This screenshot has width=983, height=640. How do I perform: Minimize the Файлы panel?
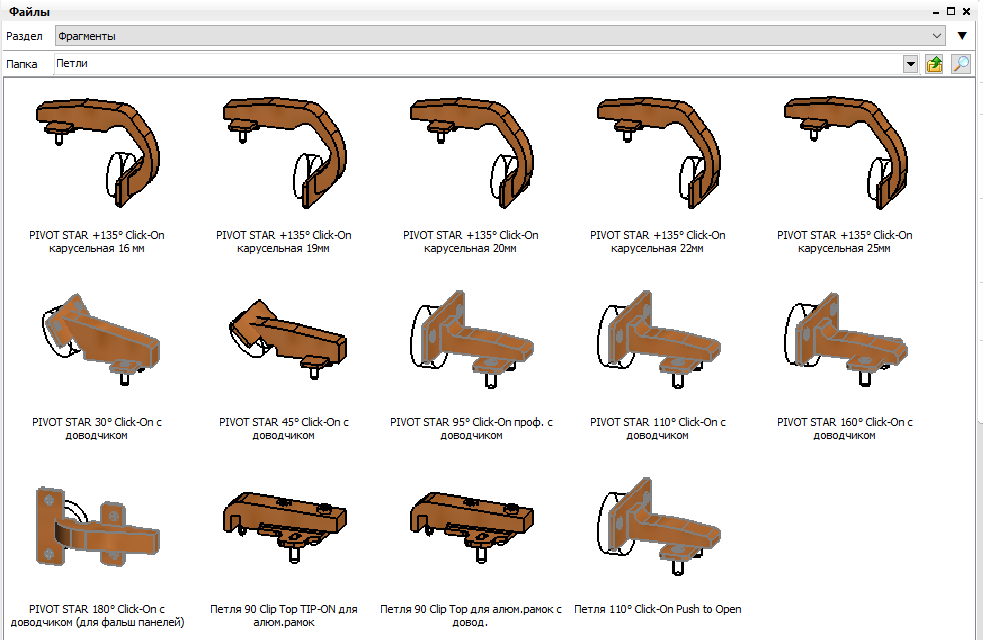click(x=937, y=12)
